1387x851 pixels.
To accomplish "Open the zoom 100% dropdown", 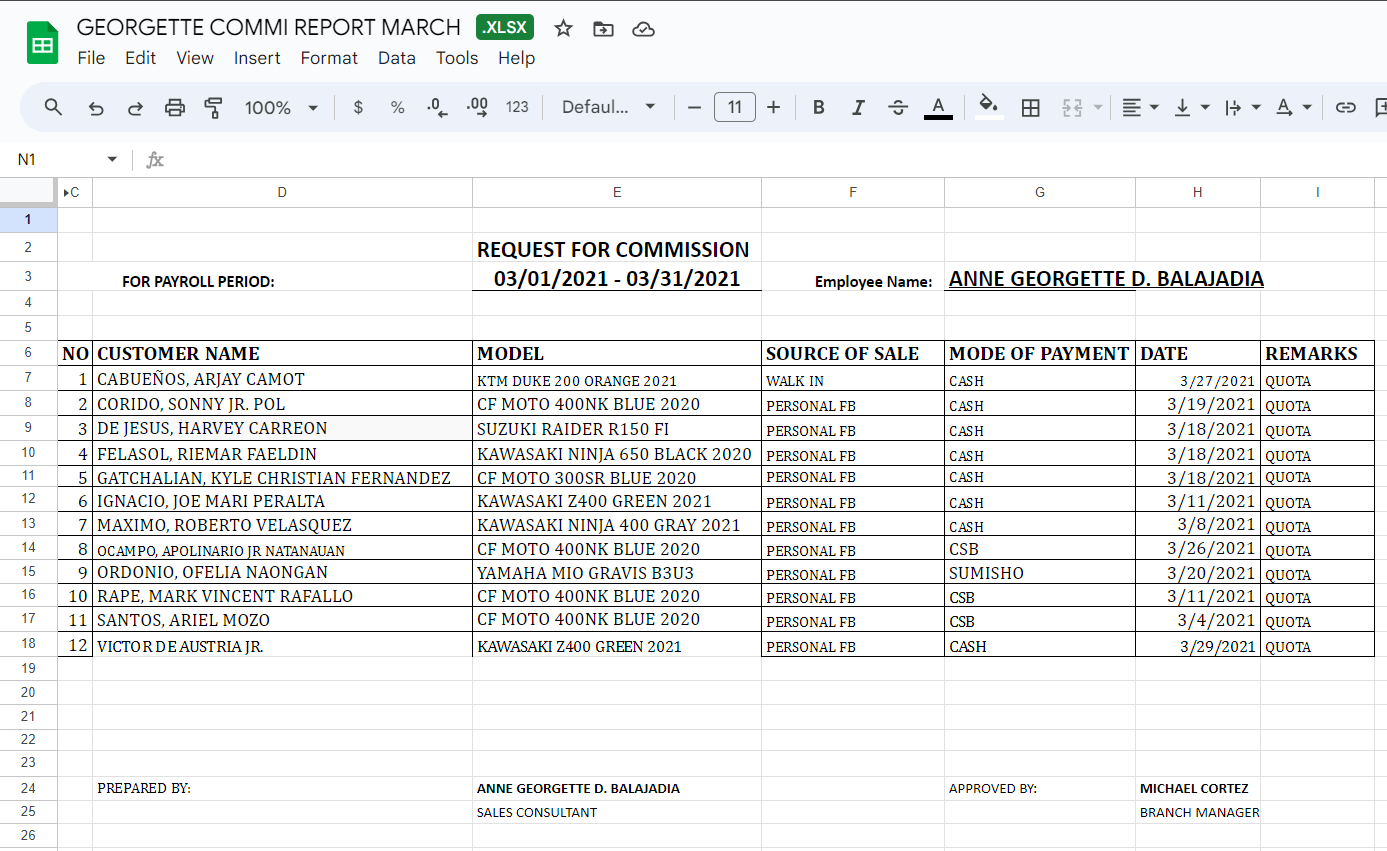I will point(281,107).
